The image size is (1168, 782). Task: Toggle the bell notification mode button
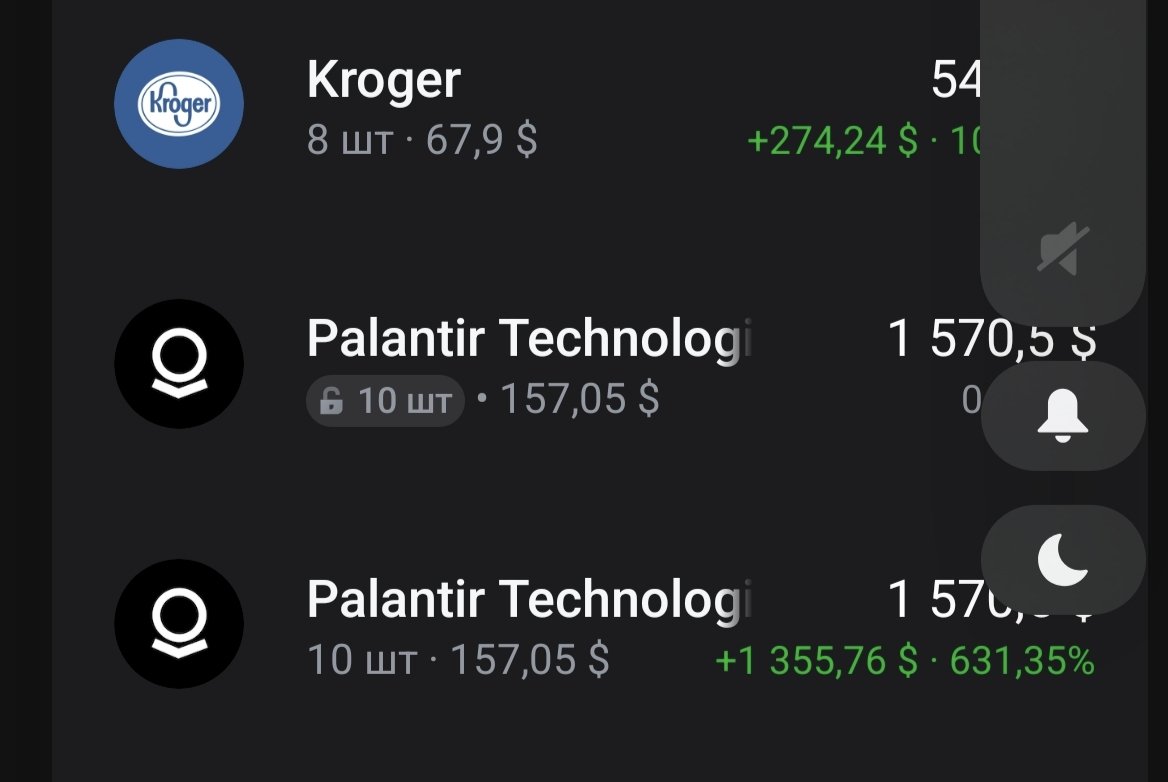pyautogui.click(x=1063, y=416)
